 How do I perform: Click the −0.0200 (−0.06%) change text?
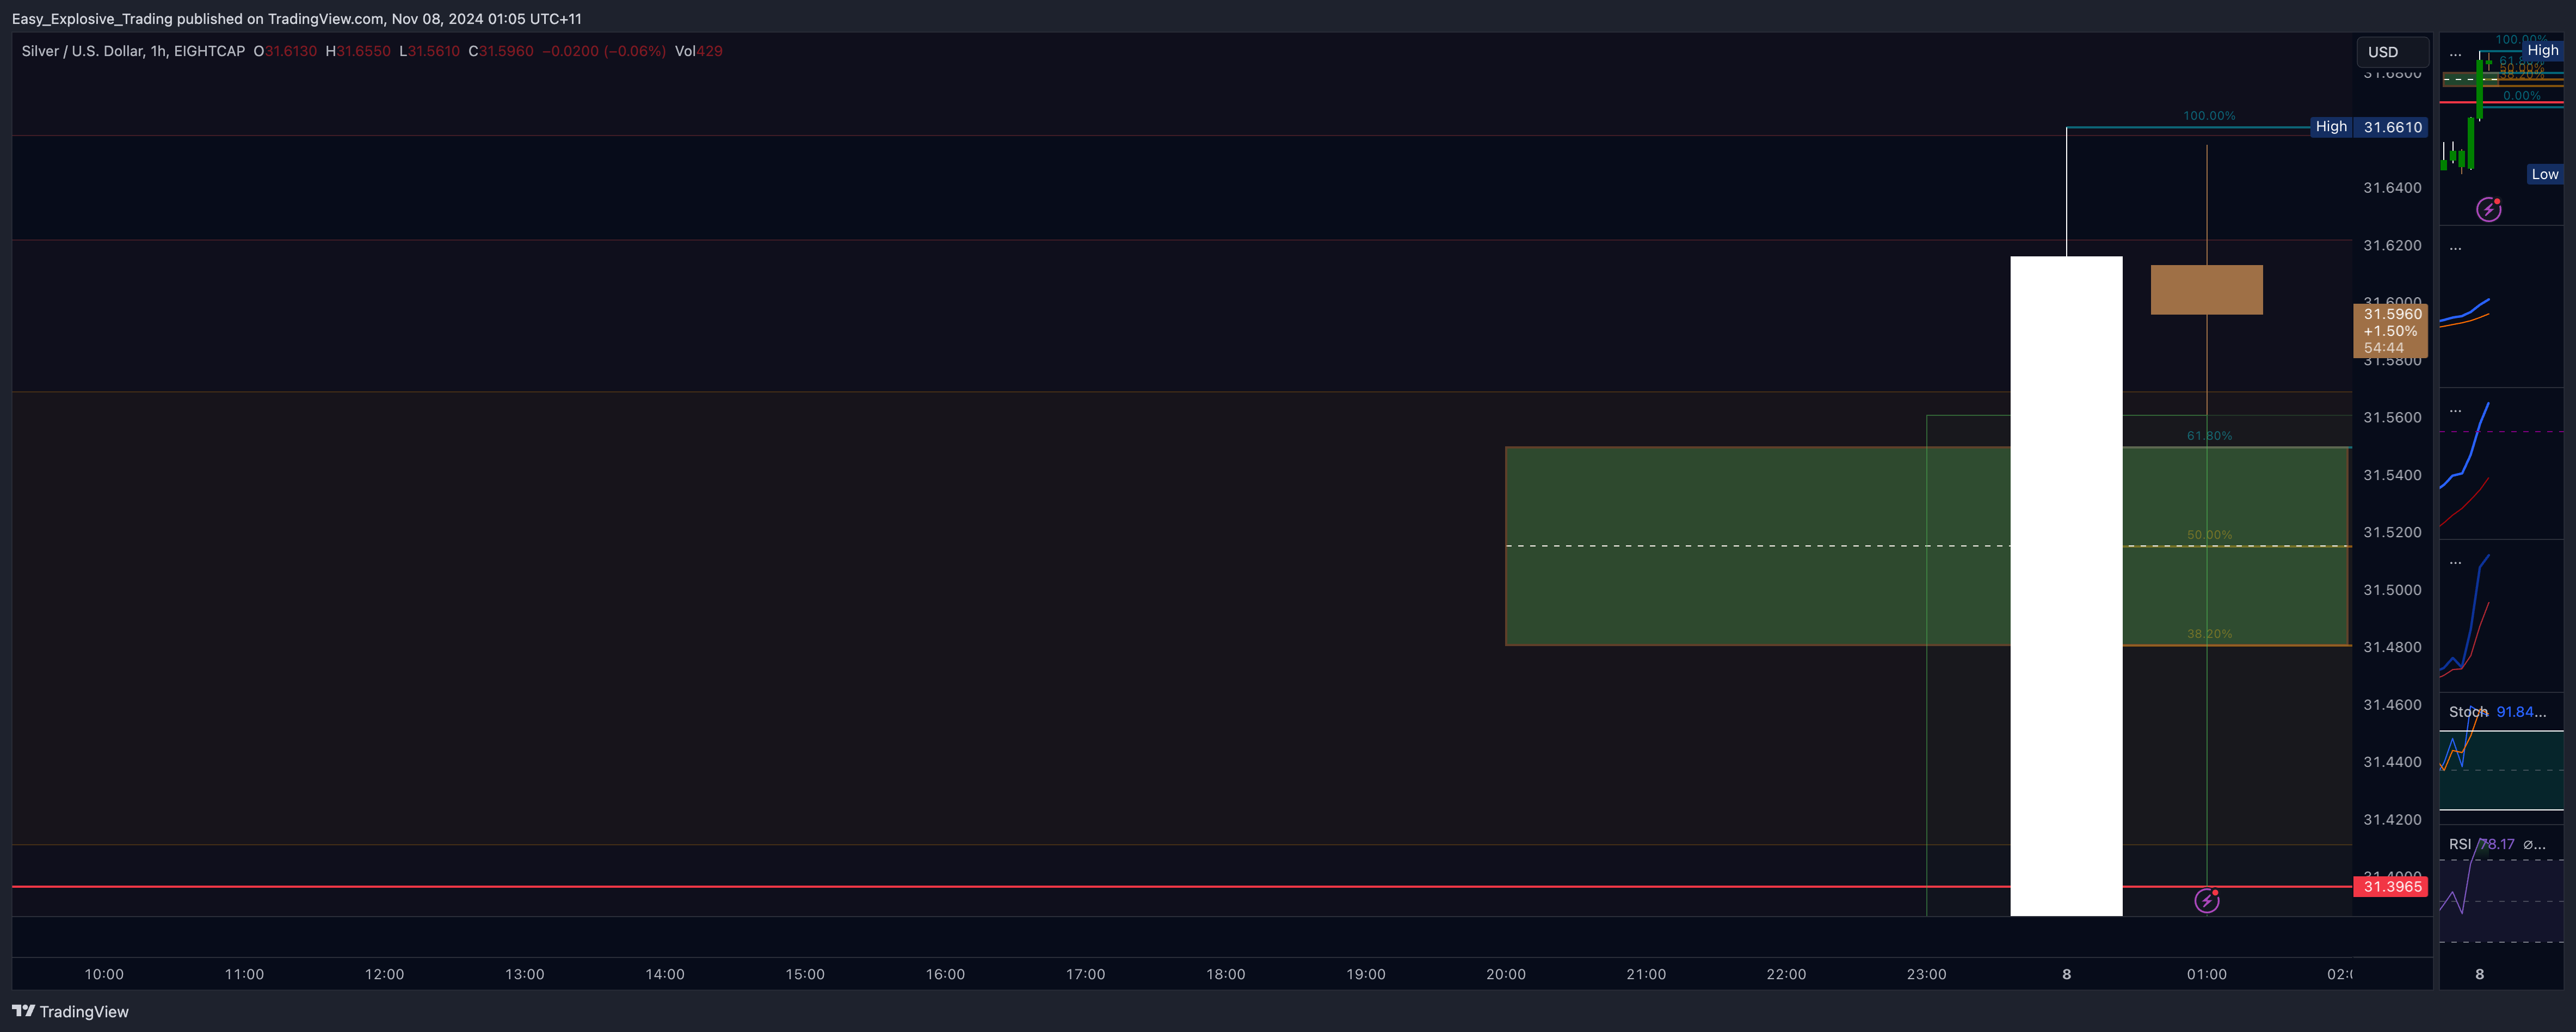tap(604, 51)
